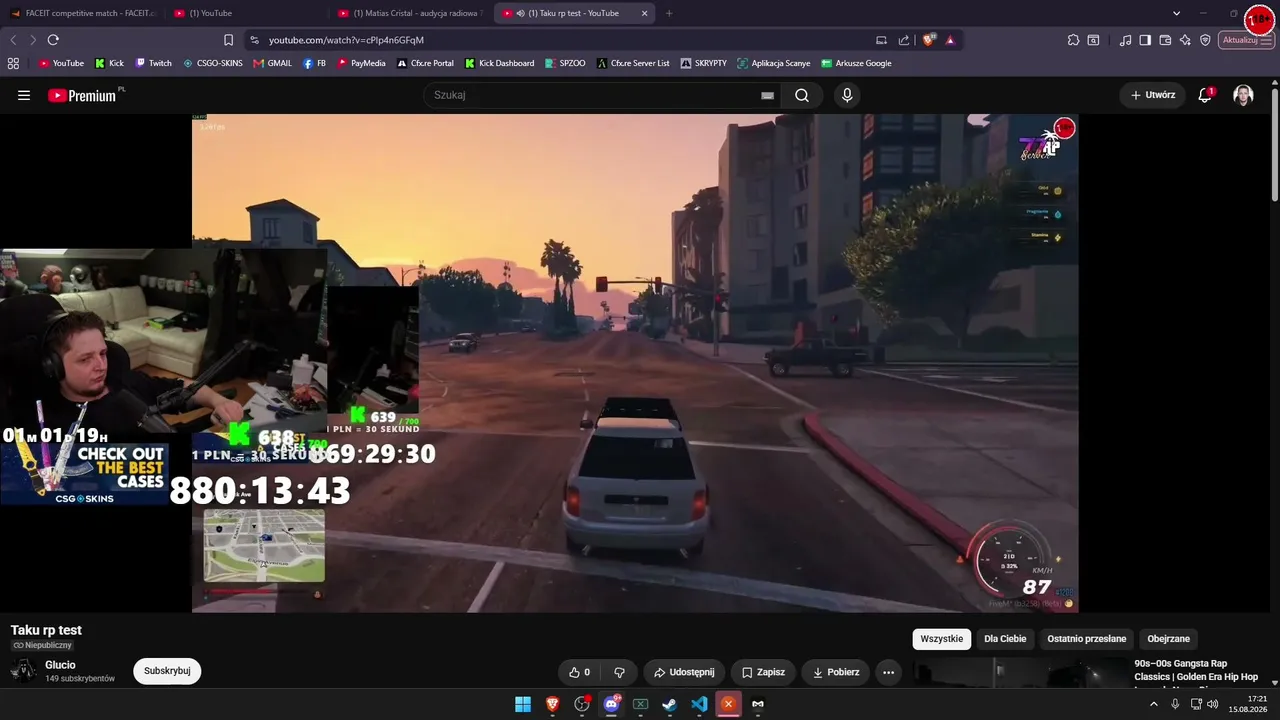Share this page from address bar

point(904,40)
